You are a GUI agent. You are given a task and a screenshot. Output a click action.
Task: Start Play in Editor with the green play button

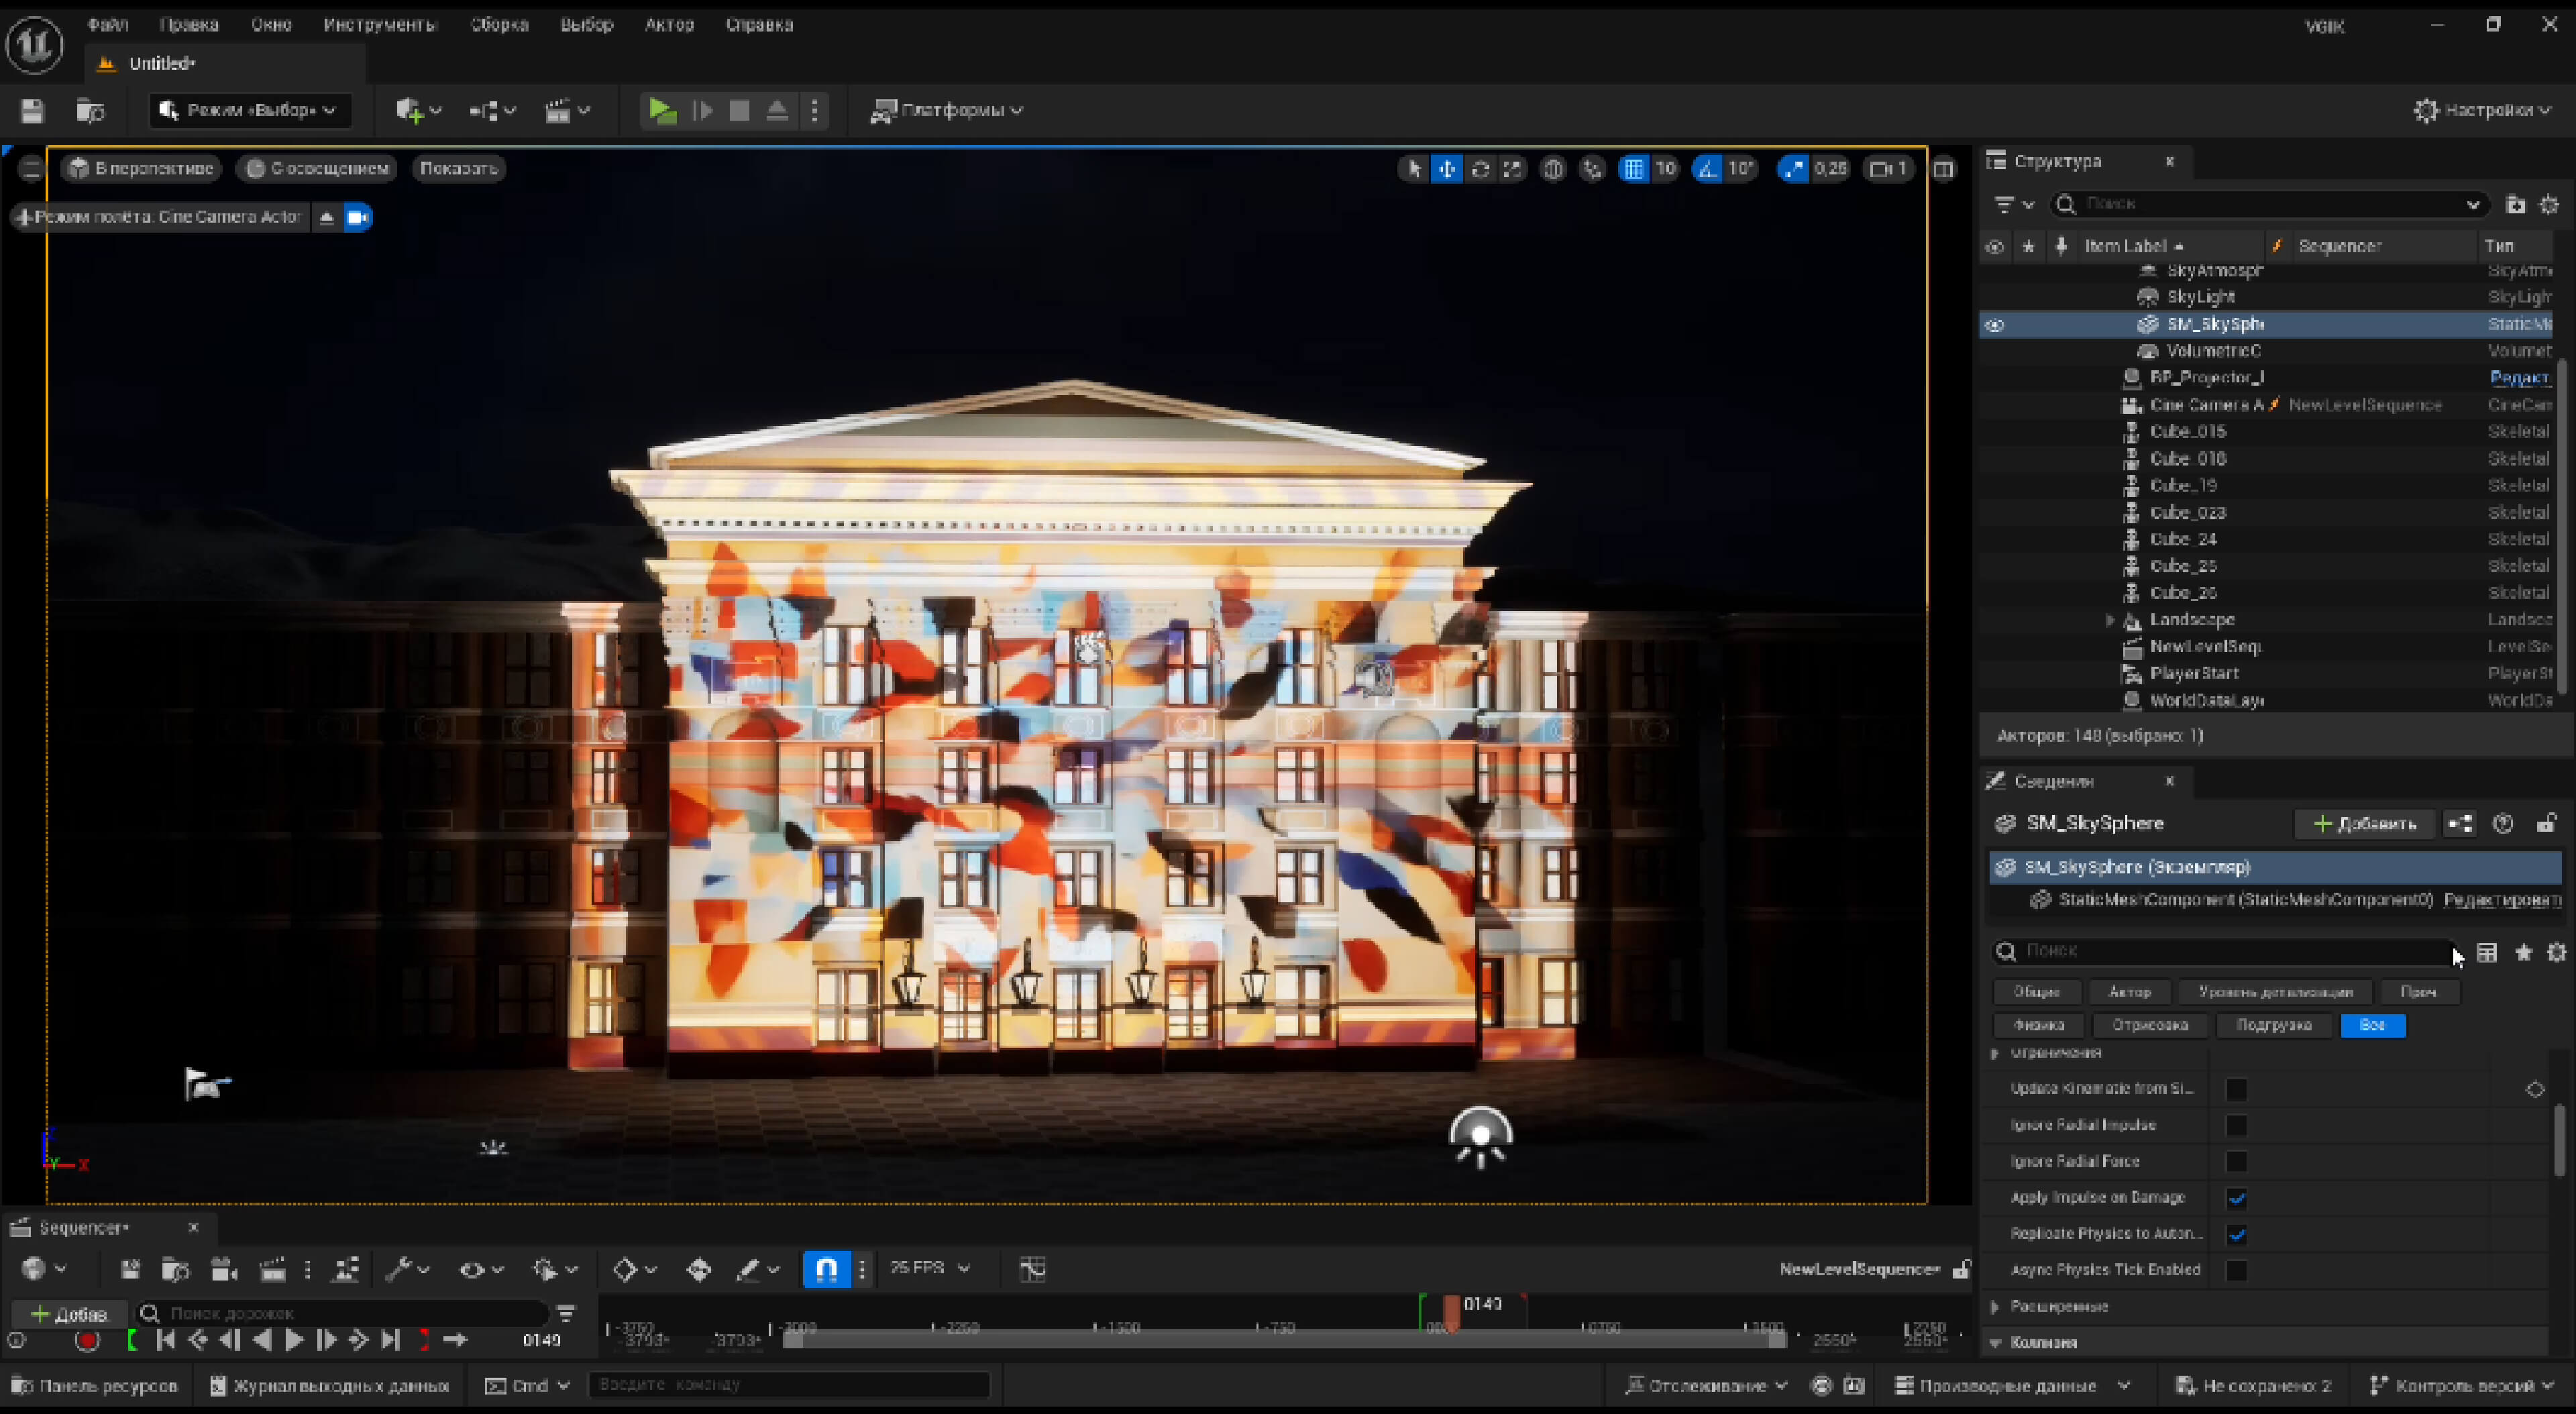point(661,110)
